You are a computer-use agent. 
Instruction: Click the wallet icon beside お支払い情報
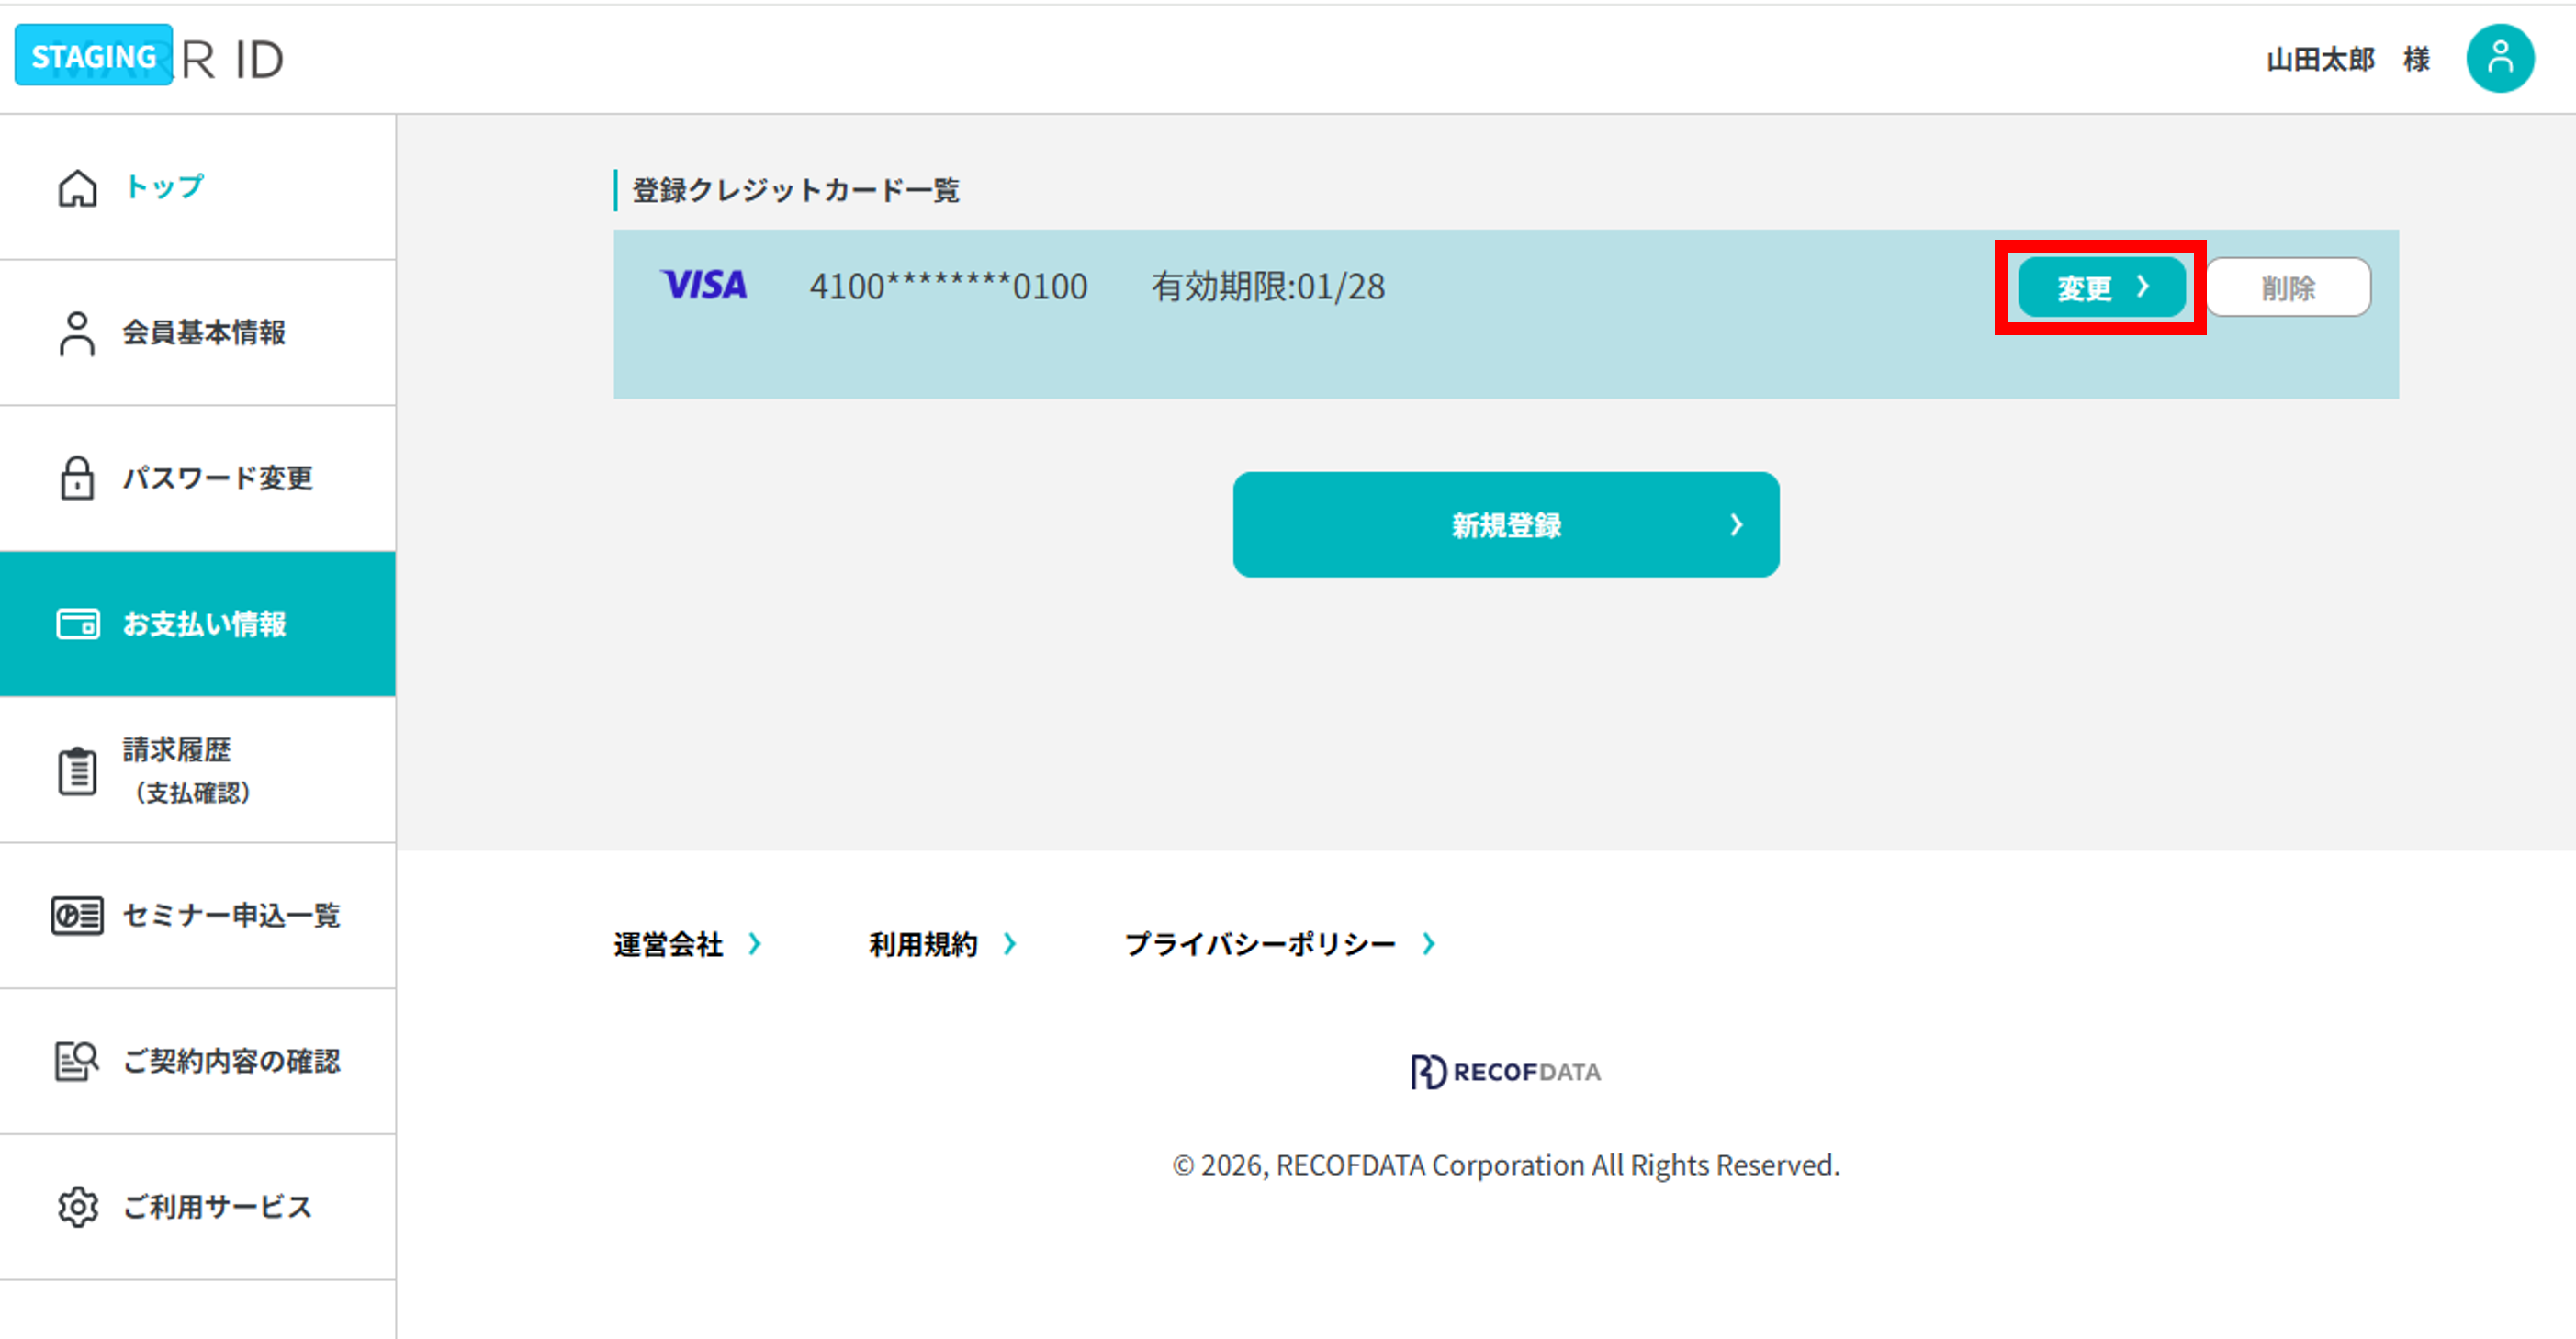click(x=77, y=624)
